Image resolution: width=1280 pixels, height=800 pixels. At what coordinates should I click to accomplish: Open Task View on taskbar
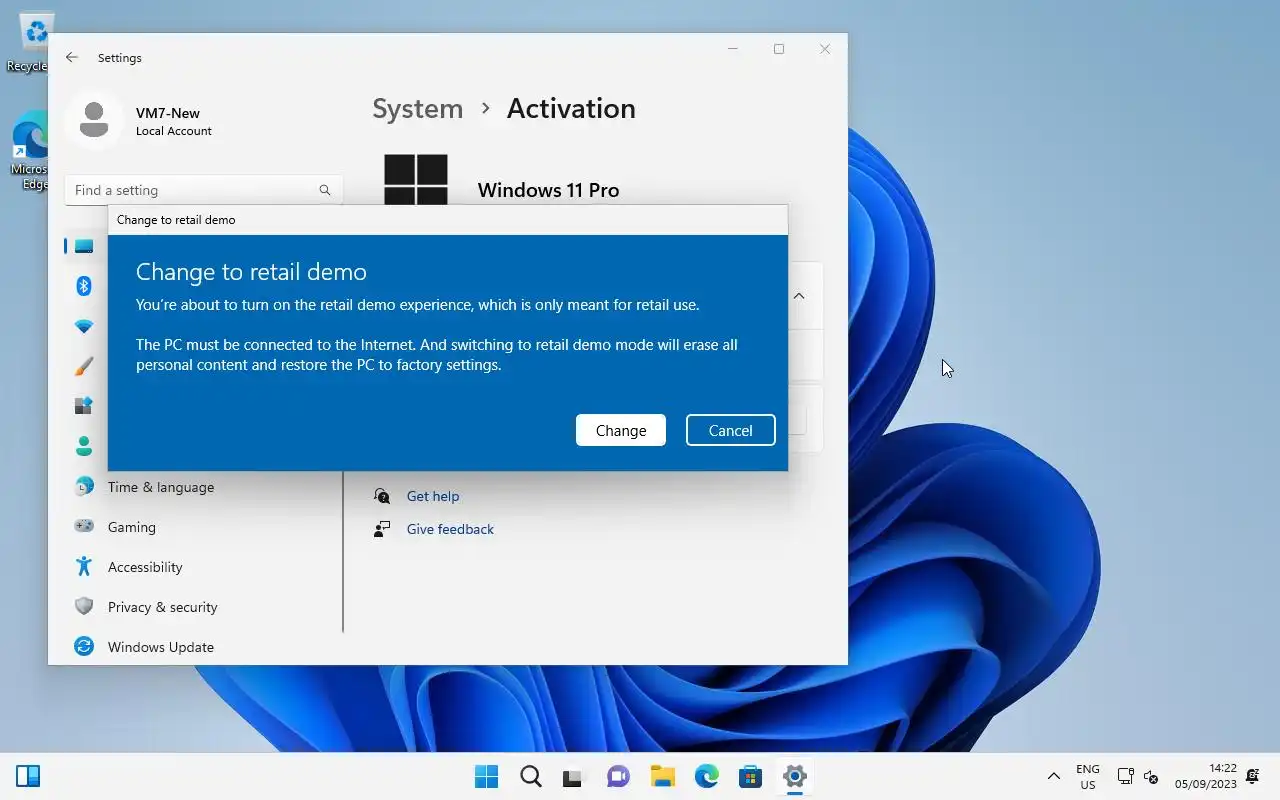pyautogui.click(x=573, y=776)
